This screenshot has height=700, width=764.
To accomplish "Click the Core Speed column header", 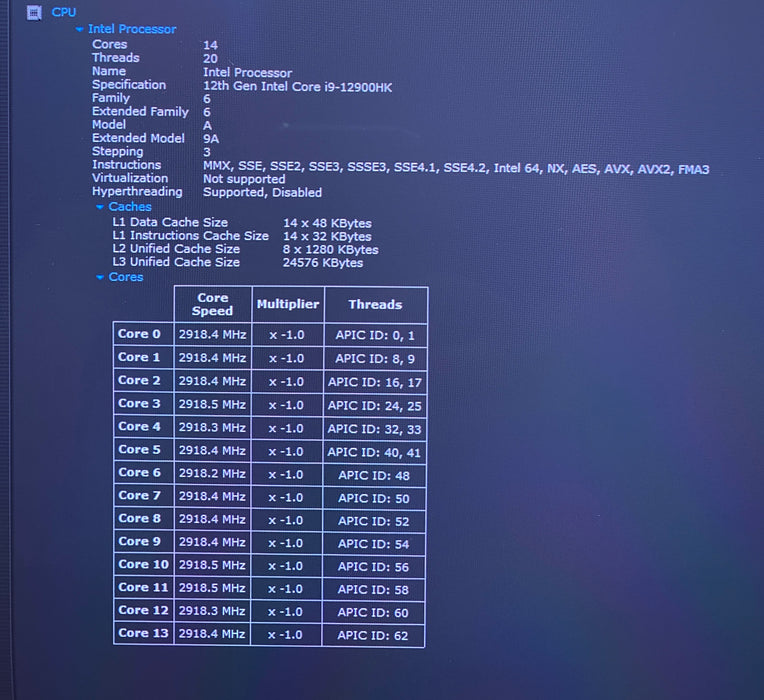I will point(212,304).
